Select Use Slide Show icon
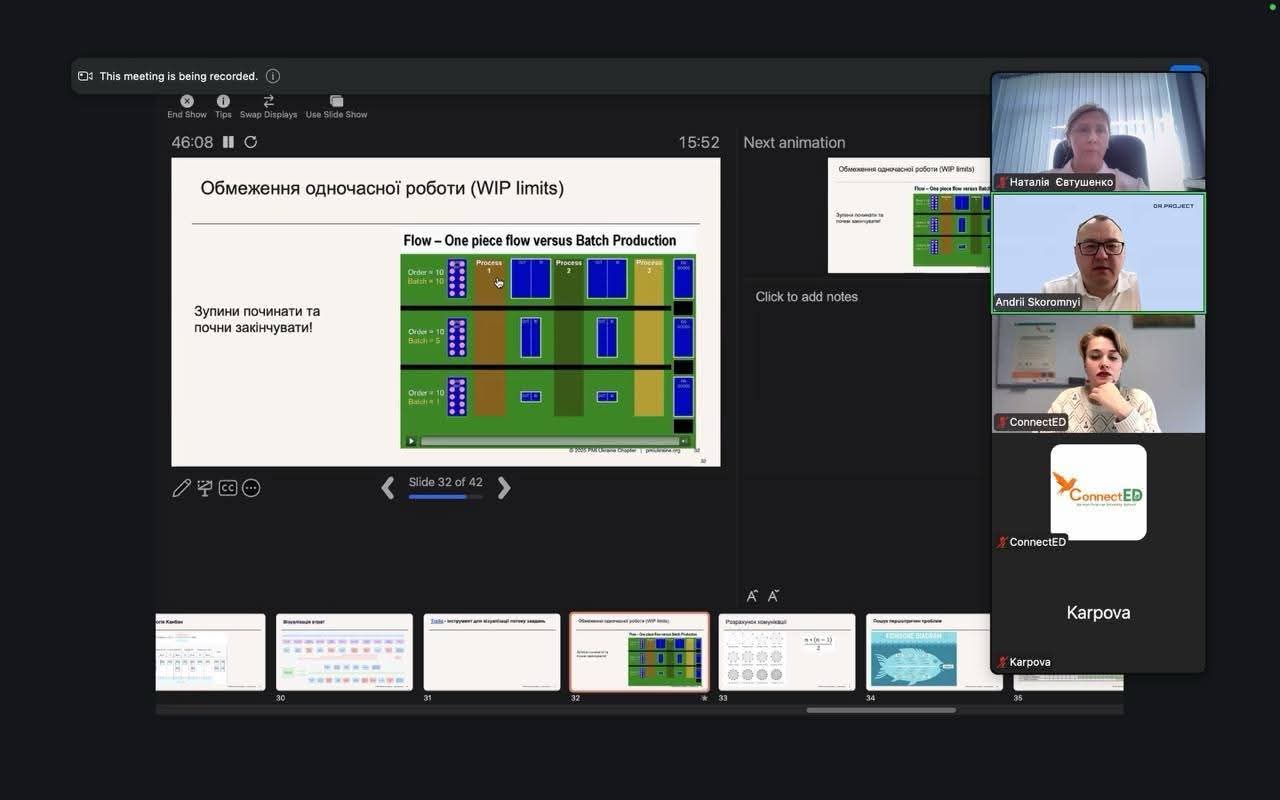The width and height of the screenshot is (1280, 800). pyautogui.click(x=336, y=101)
